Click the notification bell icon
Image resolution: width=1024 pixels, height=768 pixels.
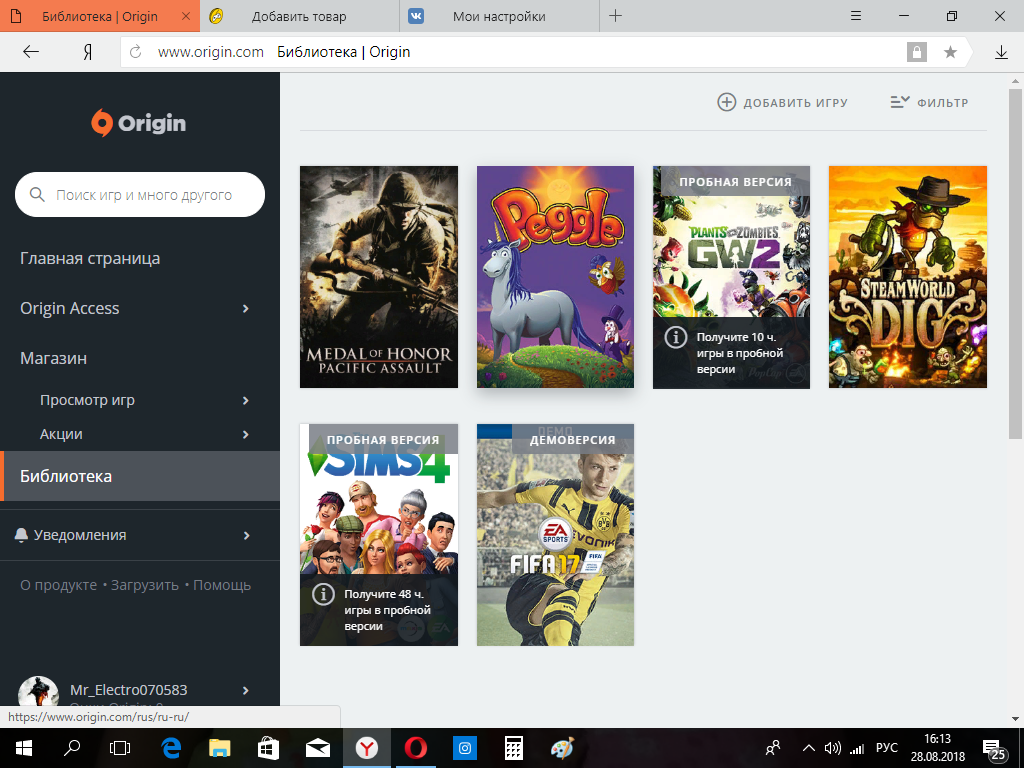coord(21,535)
